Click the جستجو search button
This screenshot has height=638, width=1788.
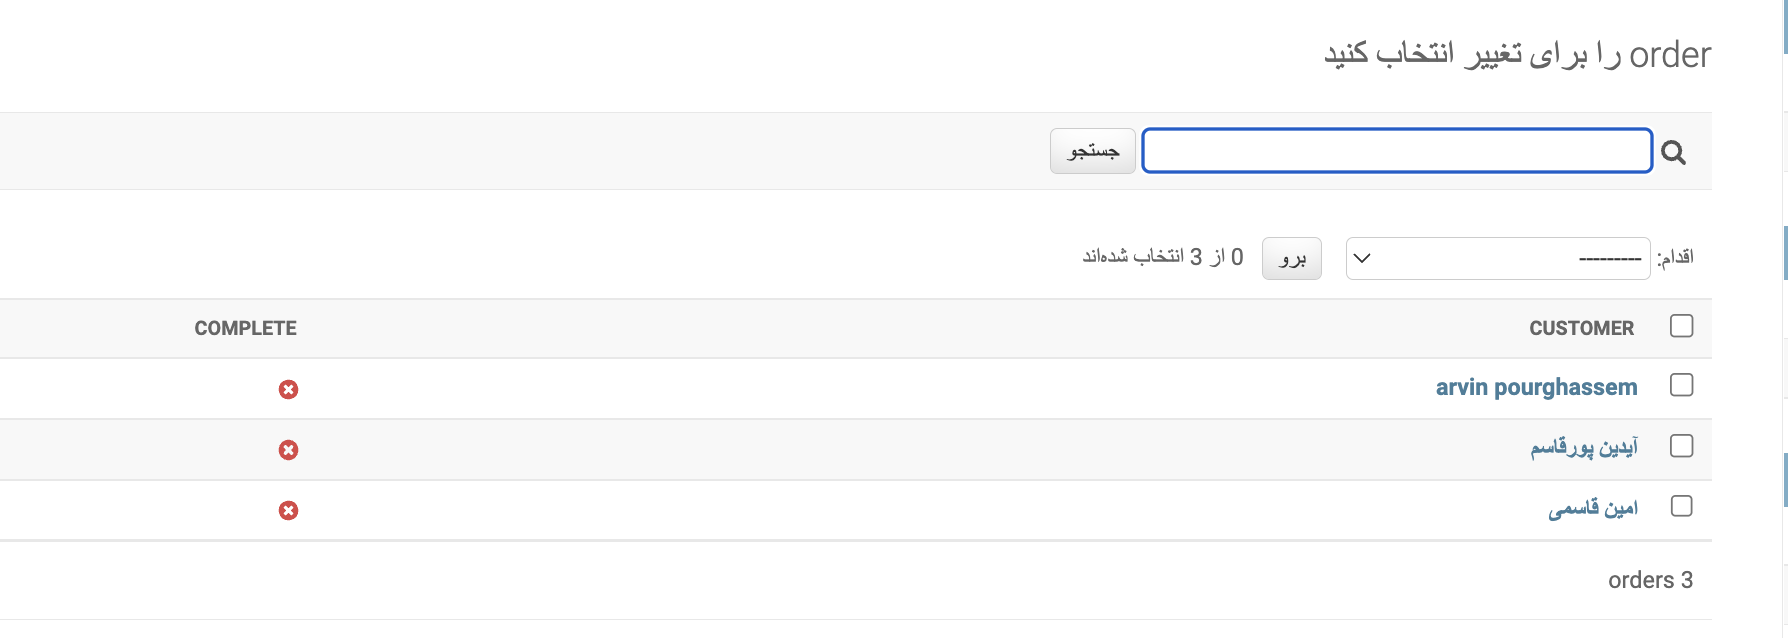pos(1093,151)
